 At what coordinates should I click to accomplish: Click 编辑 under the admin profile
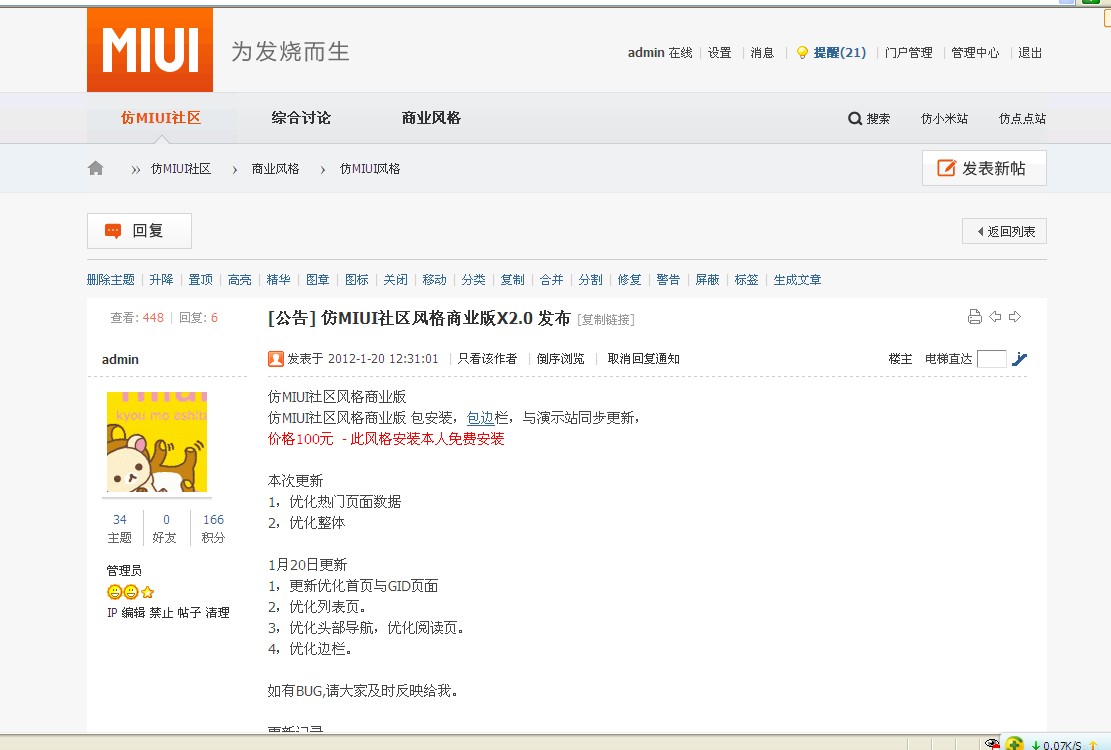pos(132,613)
